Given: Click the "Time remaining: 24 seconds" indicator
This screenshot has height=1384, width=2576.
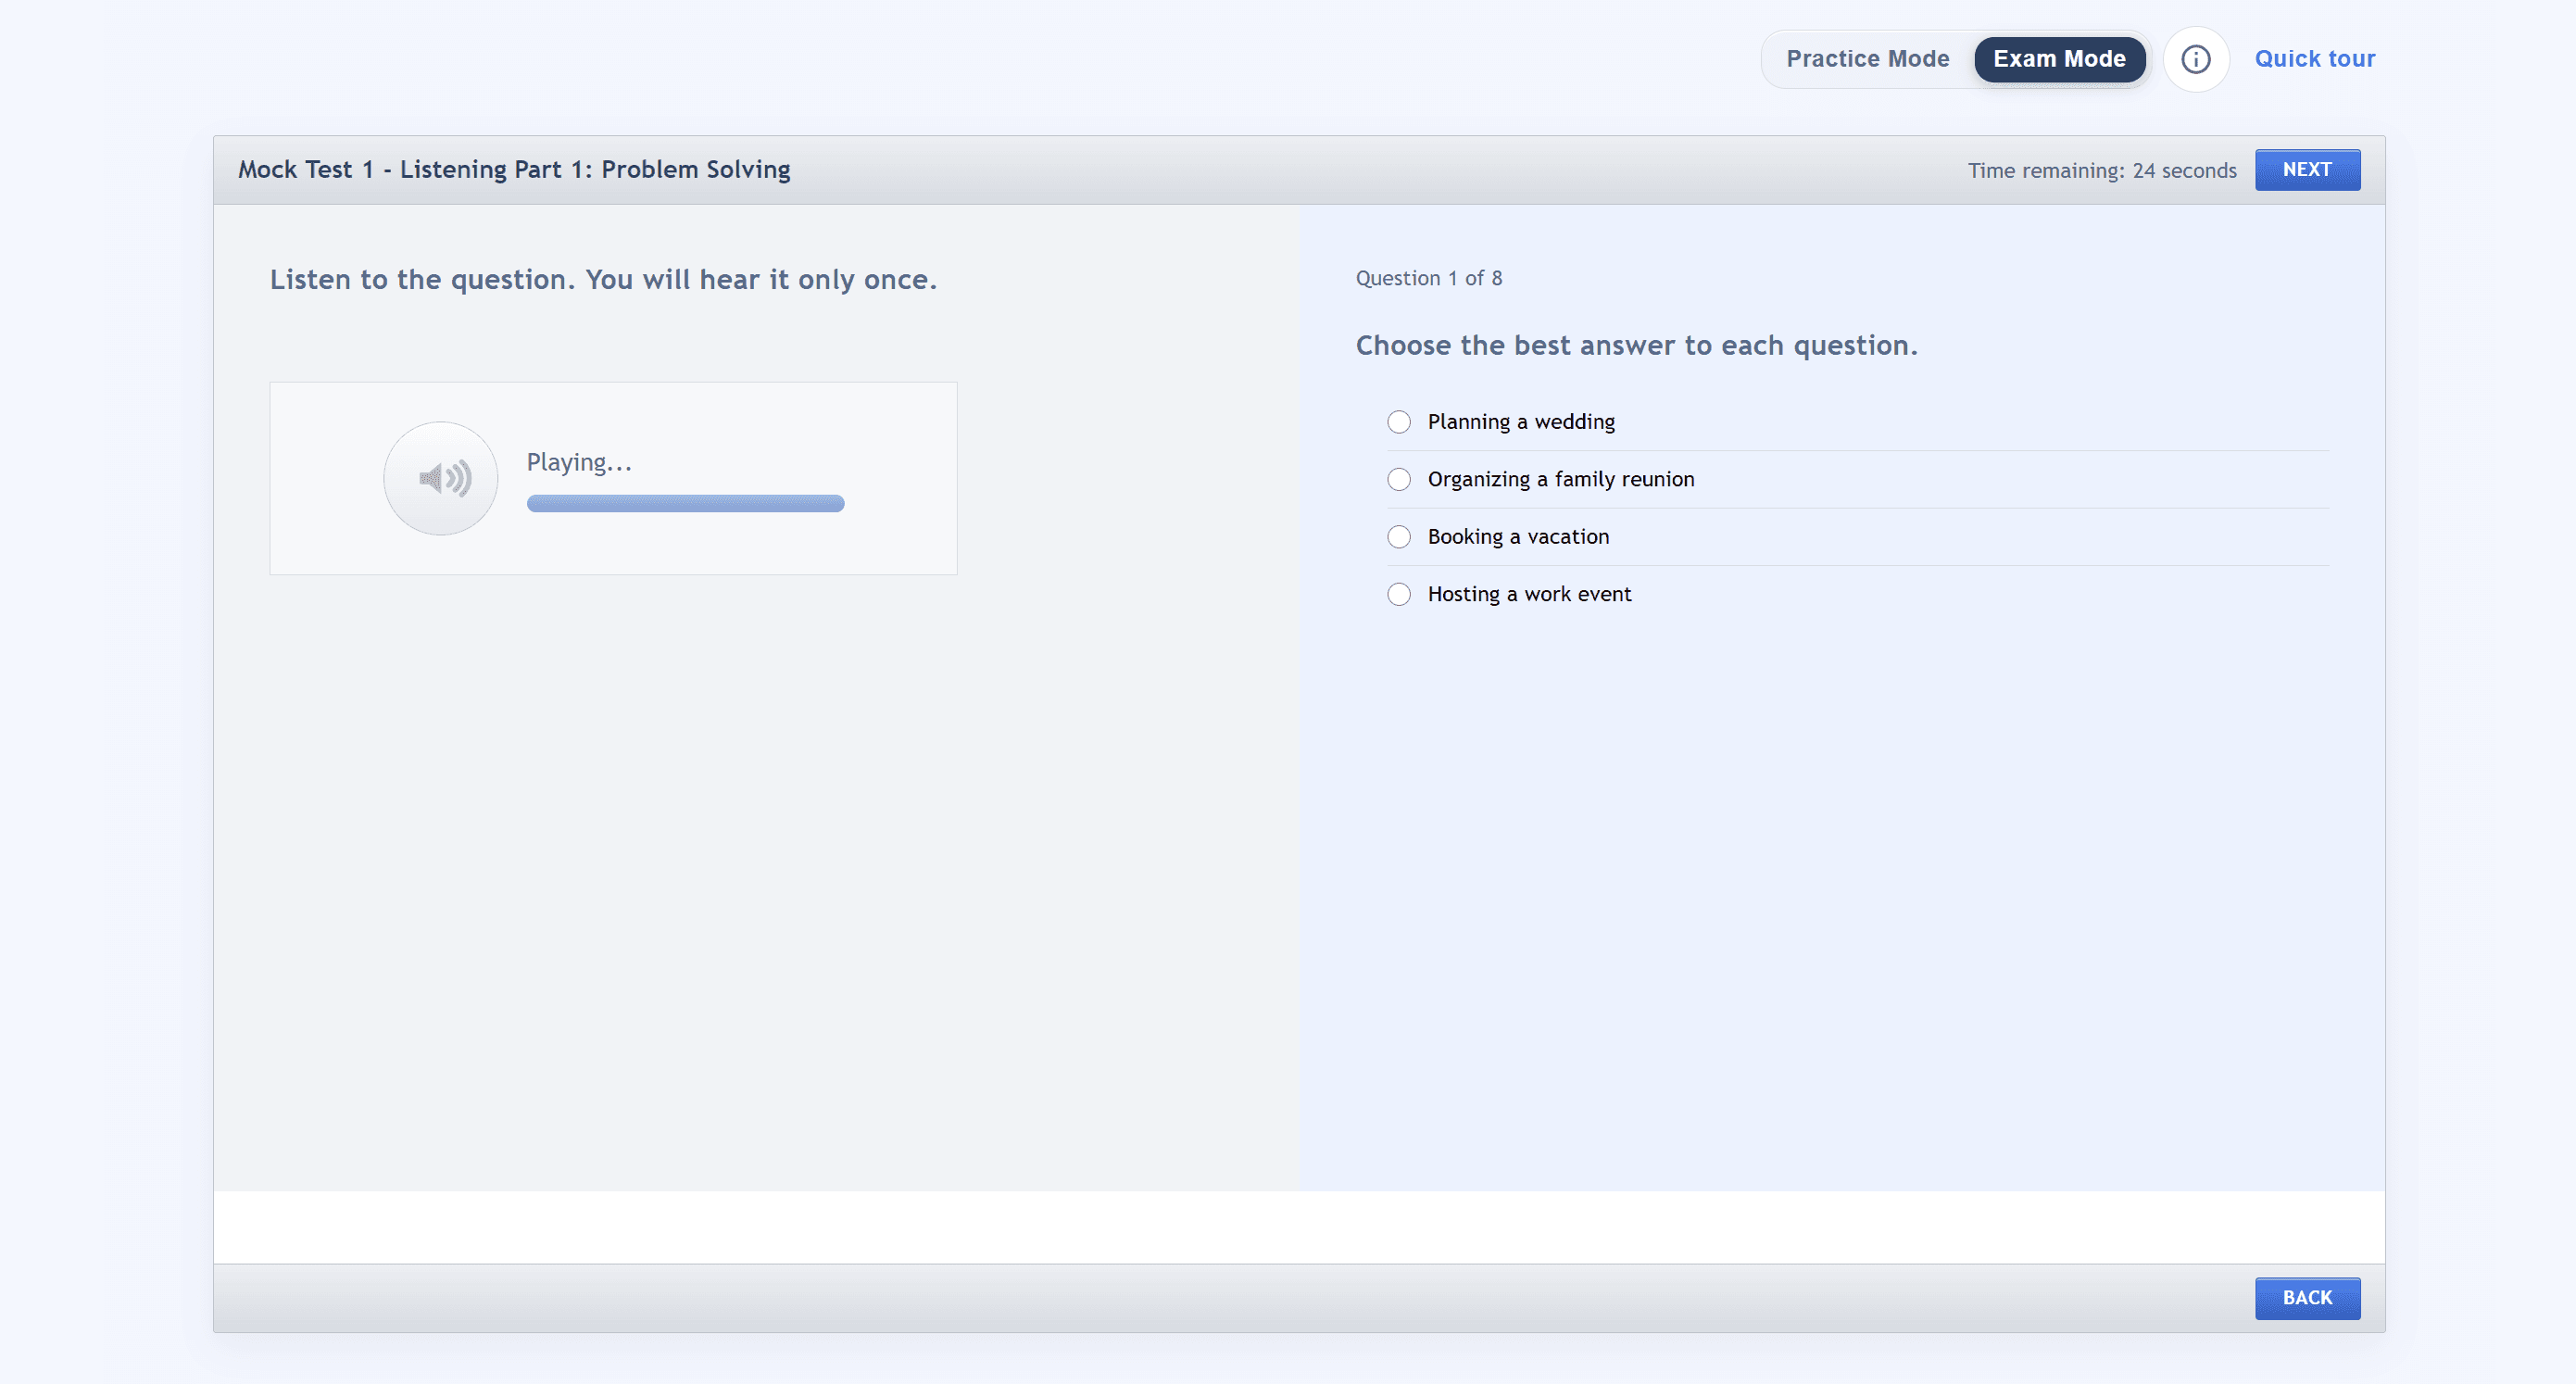Looking at the screenshot, I should (x=2101, y=170).
